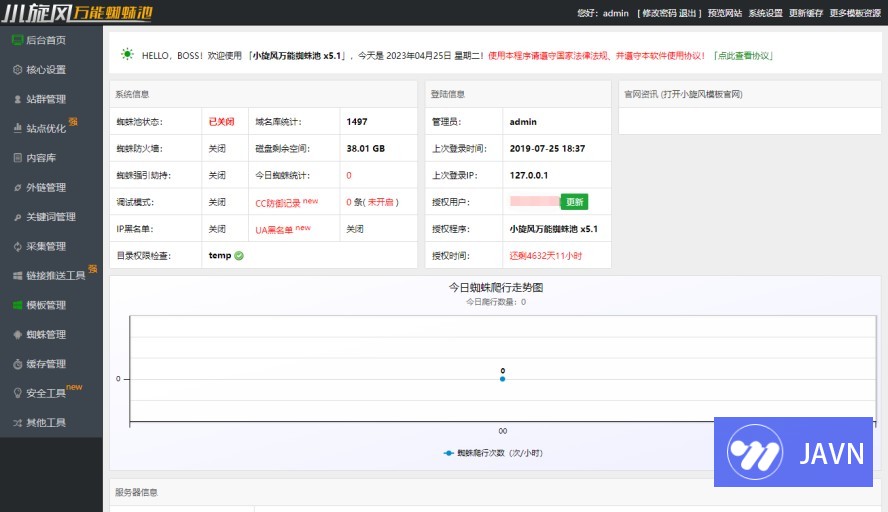The height and width of the screenshot is (512, 888).
Task: Click the 后台首页 monitor icon
Action: tap(17, 40)
